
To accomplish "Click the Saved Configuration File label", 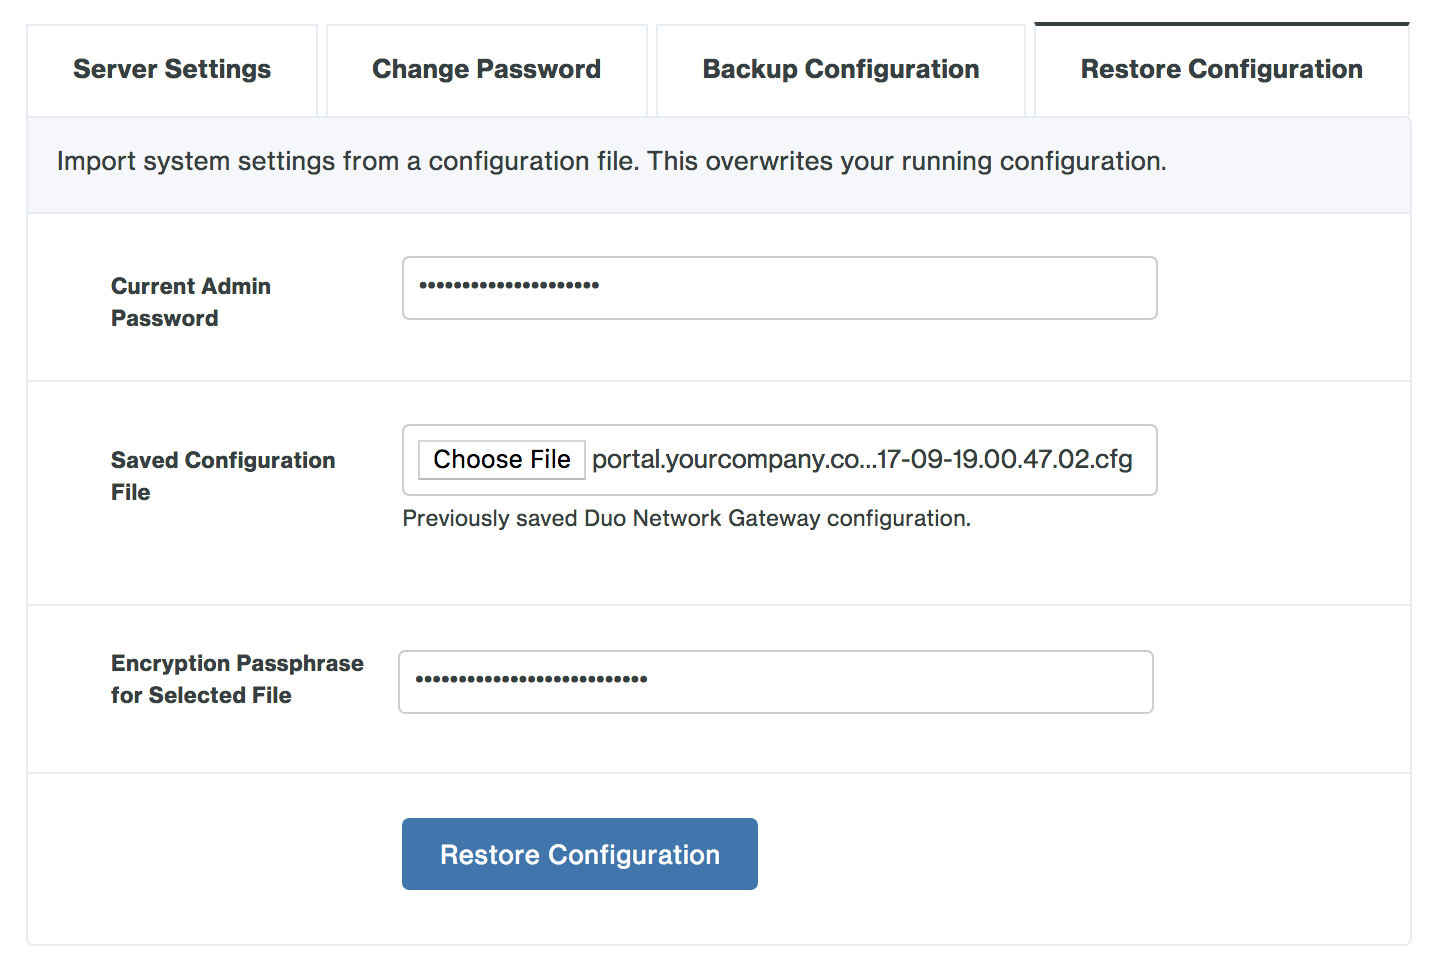I will click(223, 475).
